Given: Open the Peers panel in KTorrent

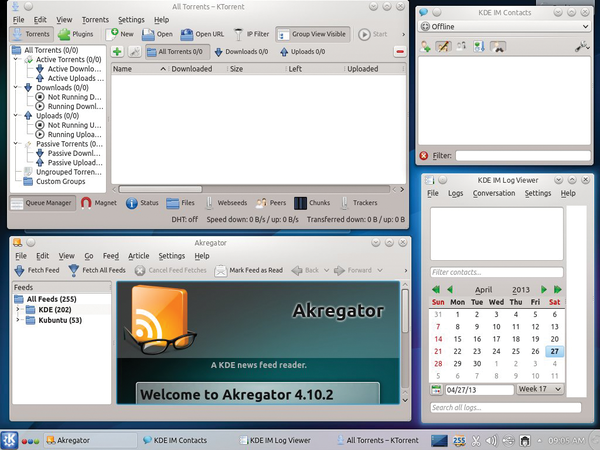Looking at the screenshot, I should (x=271, y=203).
